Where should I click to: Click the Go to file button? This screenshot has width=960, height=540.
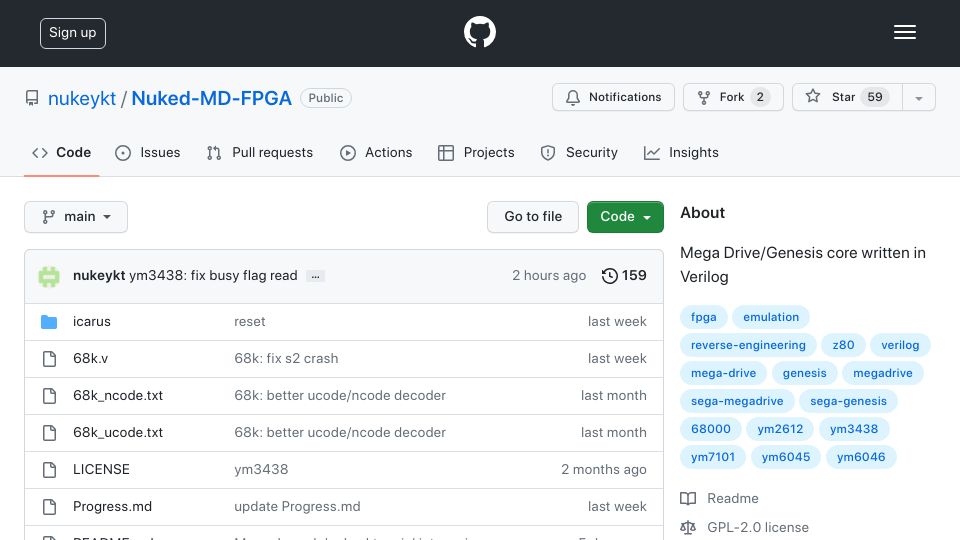pyautogui.click(x=533, y=217)
